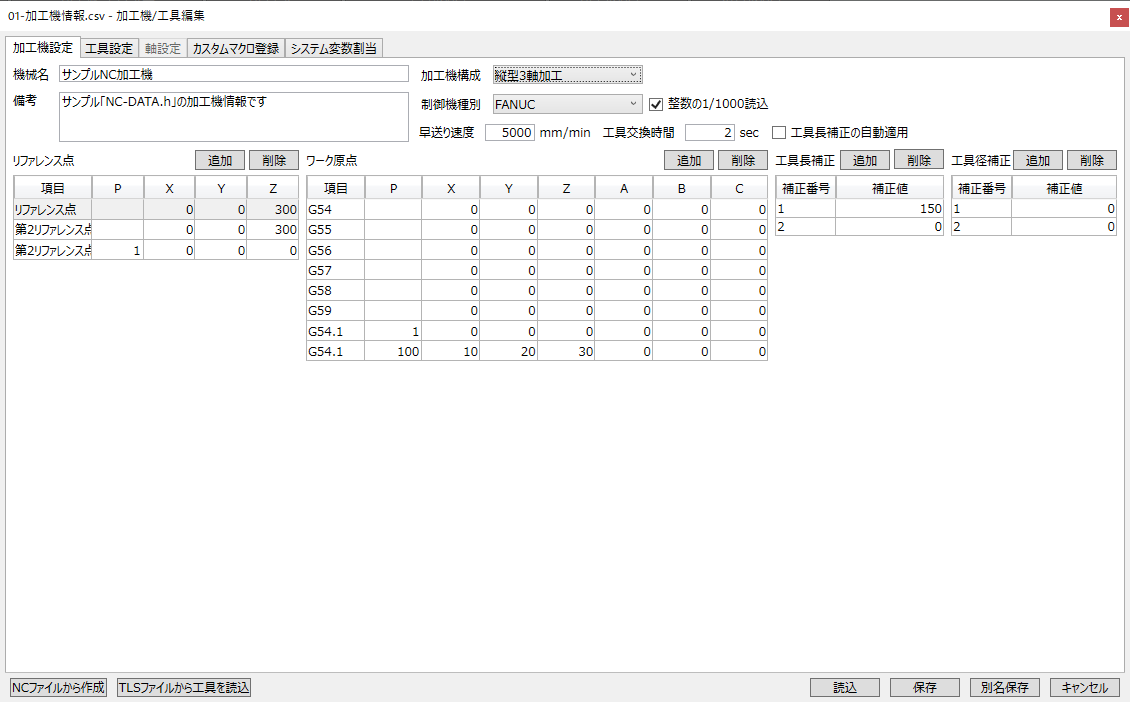
Task: Click the 機械名 text field
Action: 234,74
